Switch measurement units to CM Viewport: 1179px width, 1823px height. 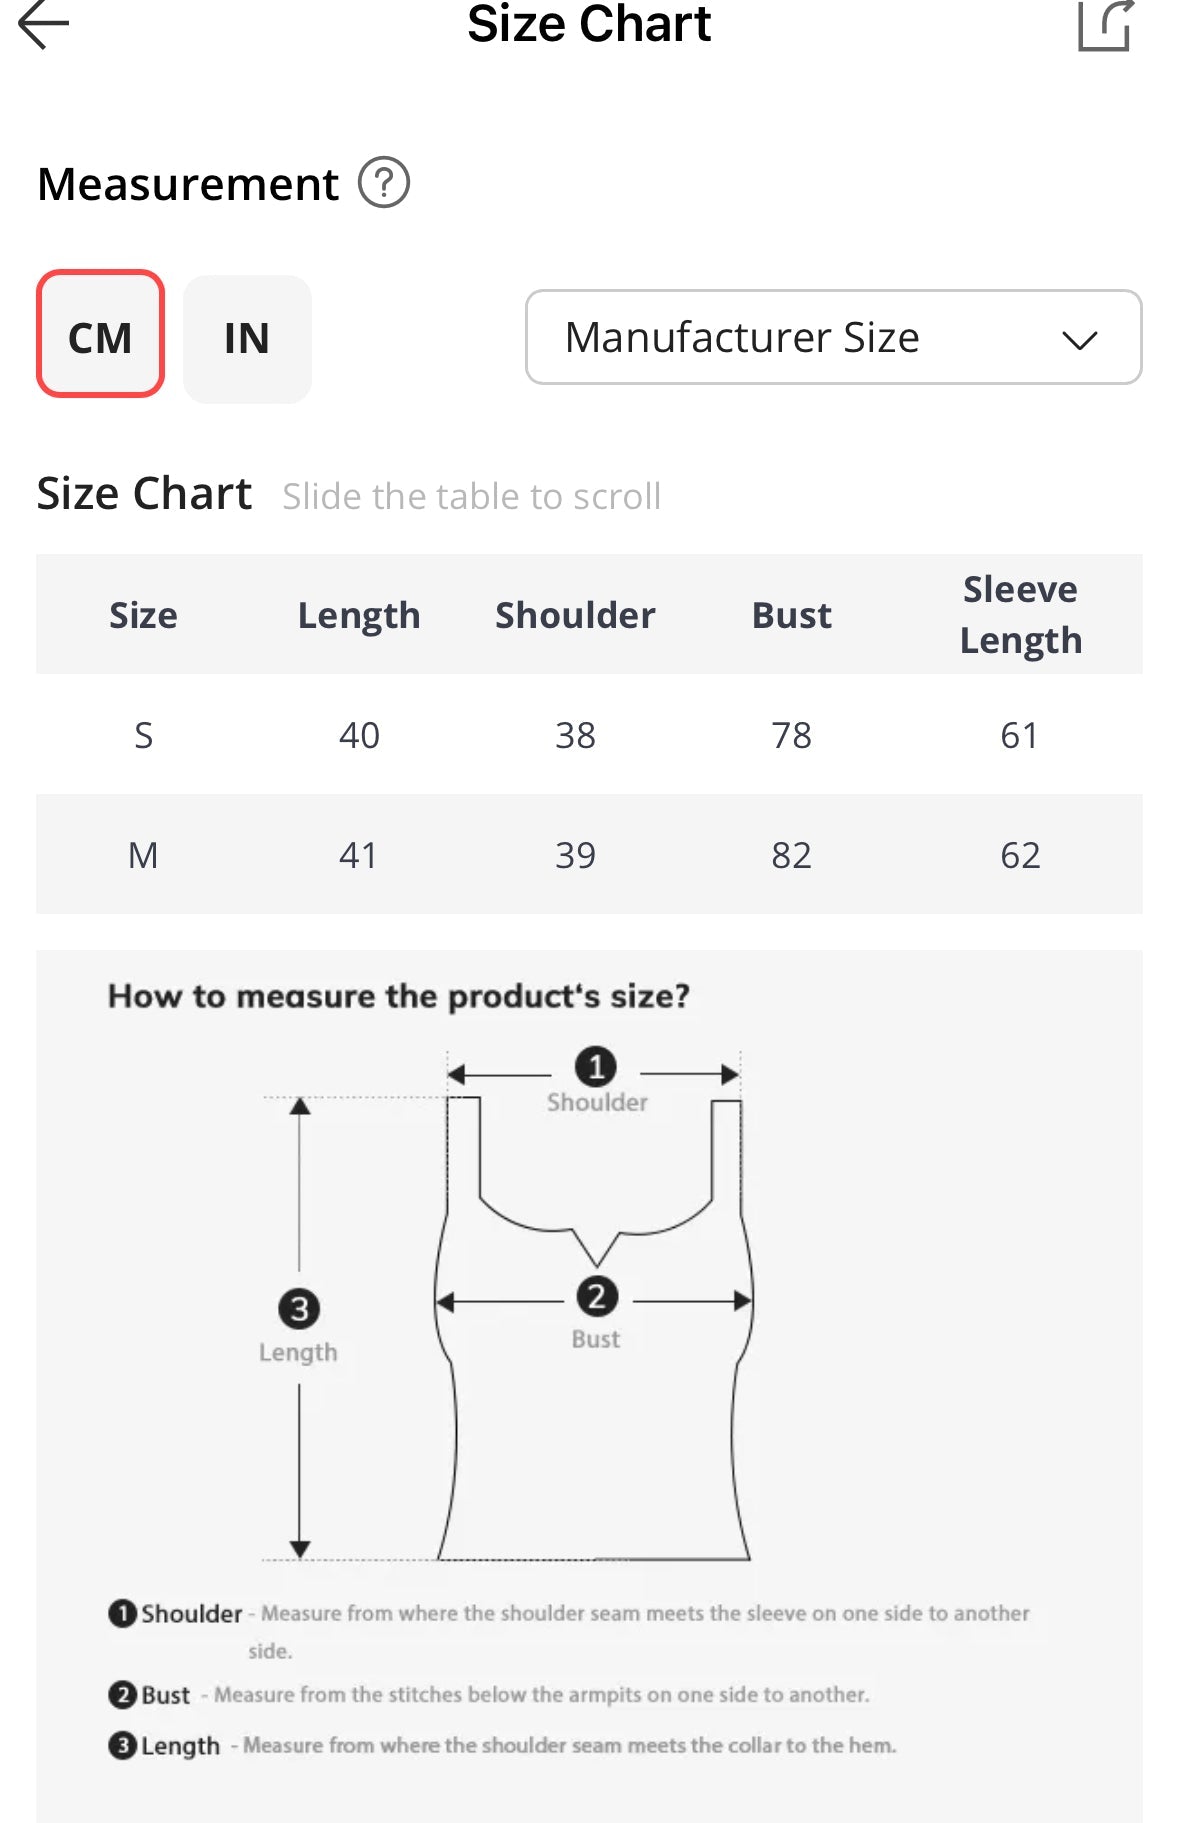pos(100,335)
